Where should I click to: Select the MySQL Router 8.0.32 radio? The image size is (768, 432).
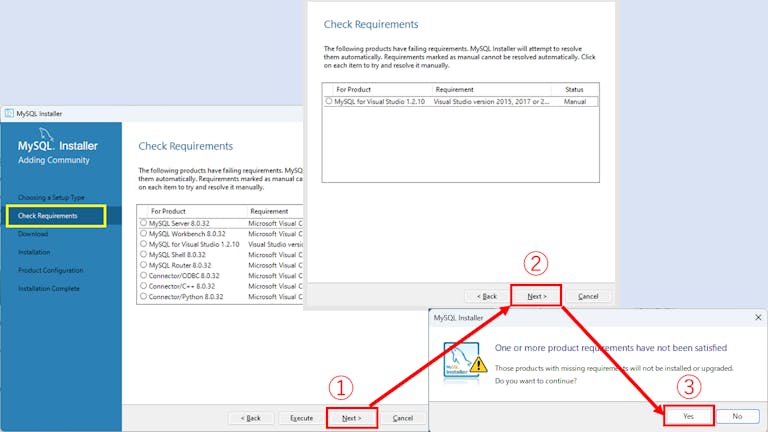point(144,265)
